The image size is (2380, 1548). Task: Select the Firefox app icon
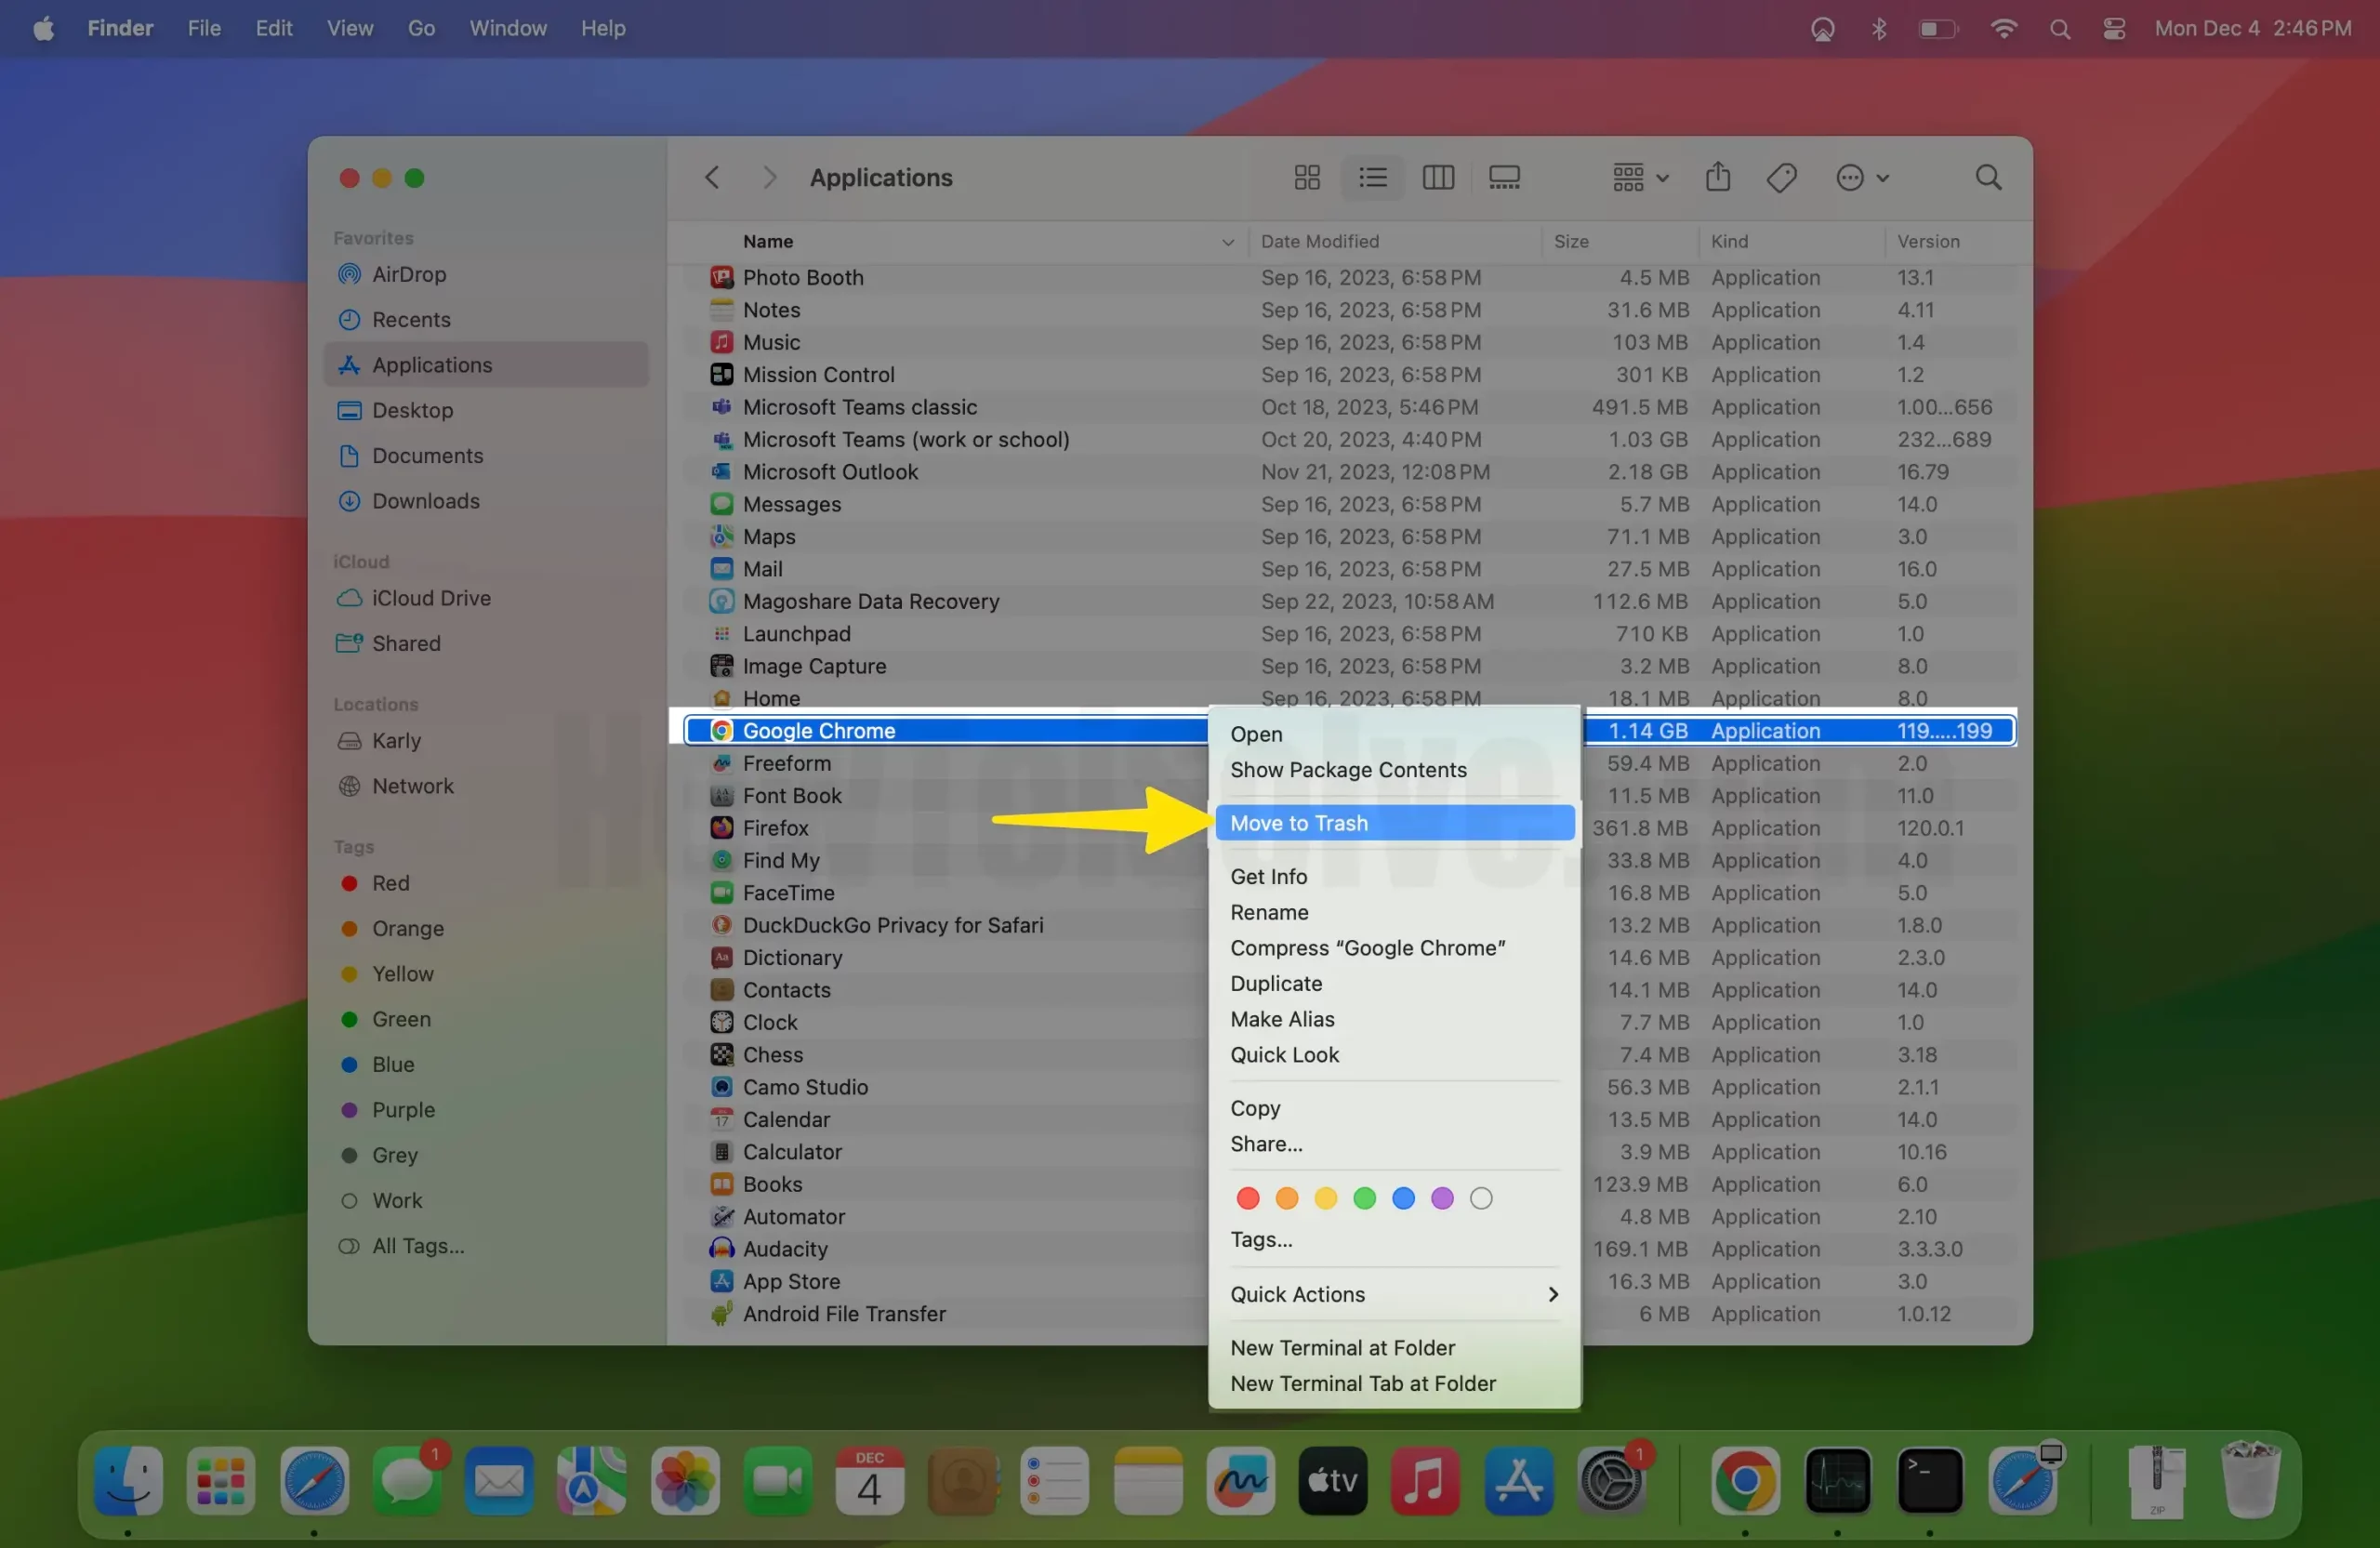point(721,828)
